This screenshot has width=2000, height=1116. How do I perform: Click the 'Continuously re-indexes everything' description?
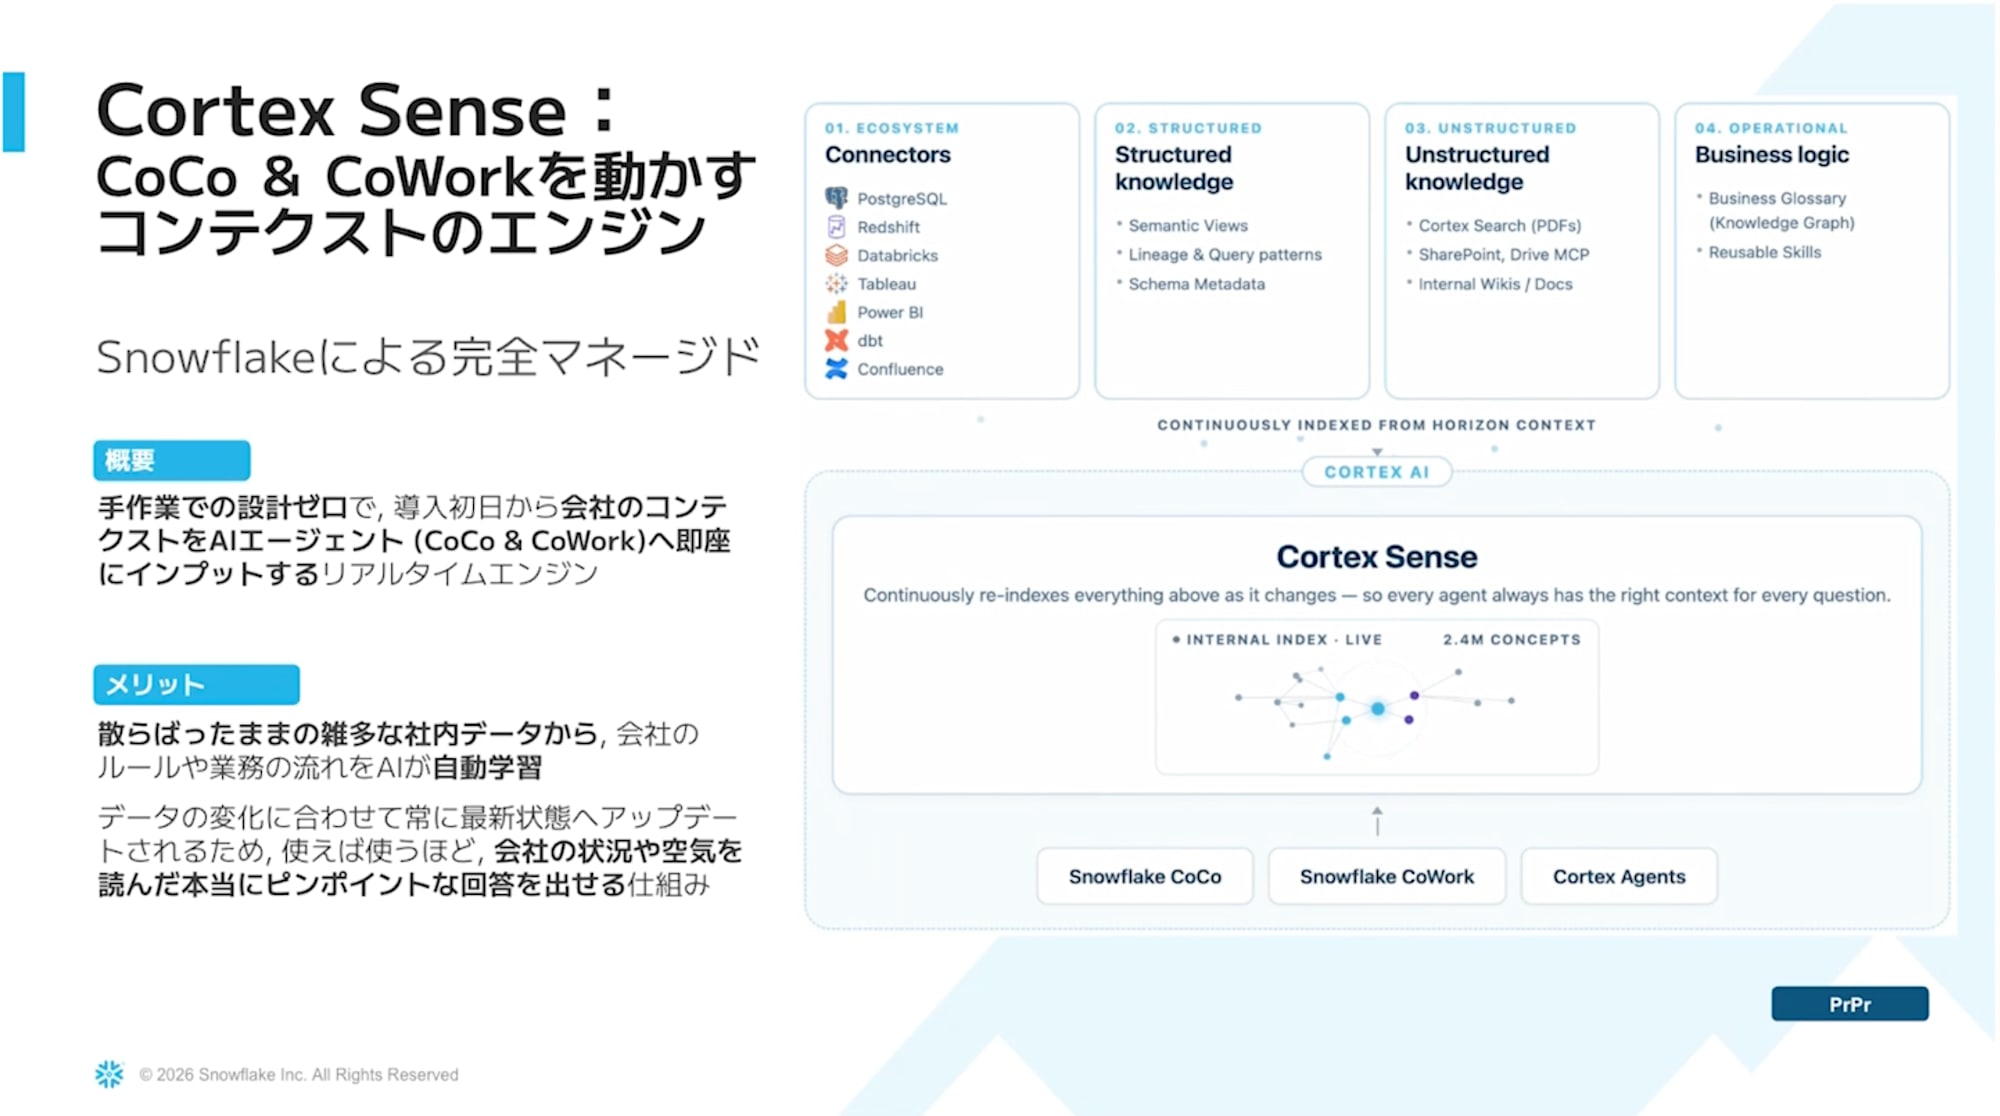[1377, 595]
